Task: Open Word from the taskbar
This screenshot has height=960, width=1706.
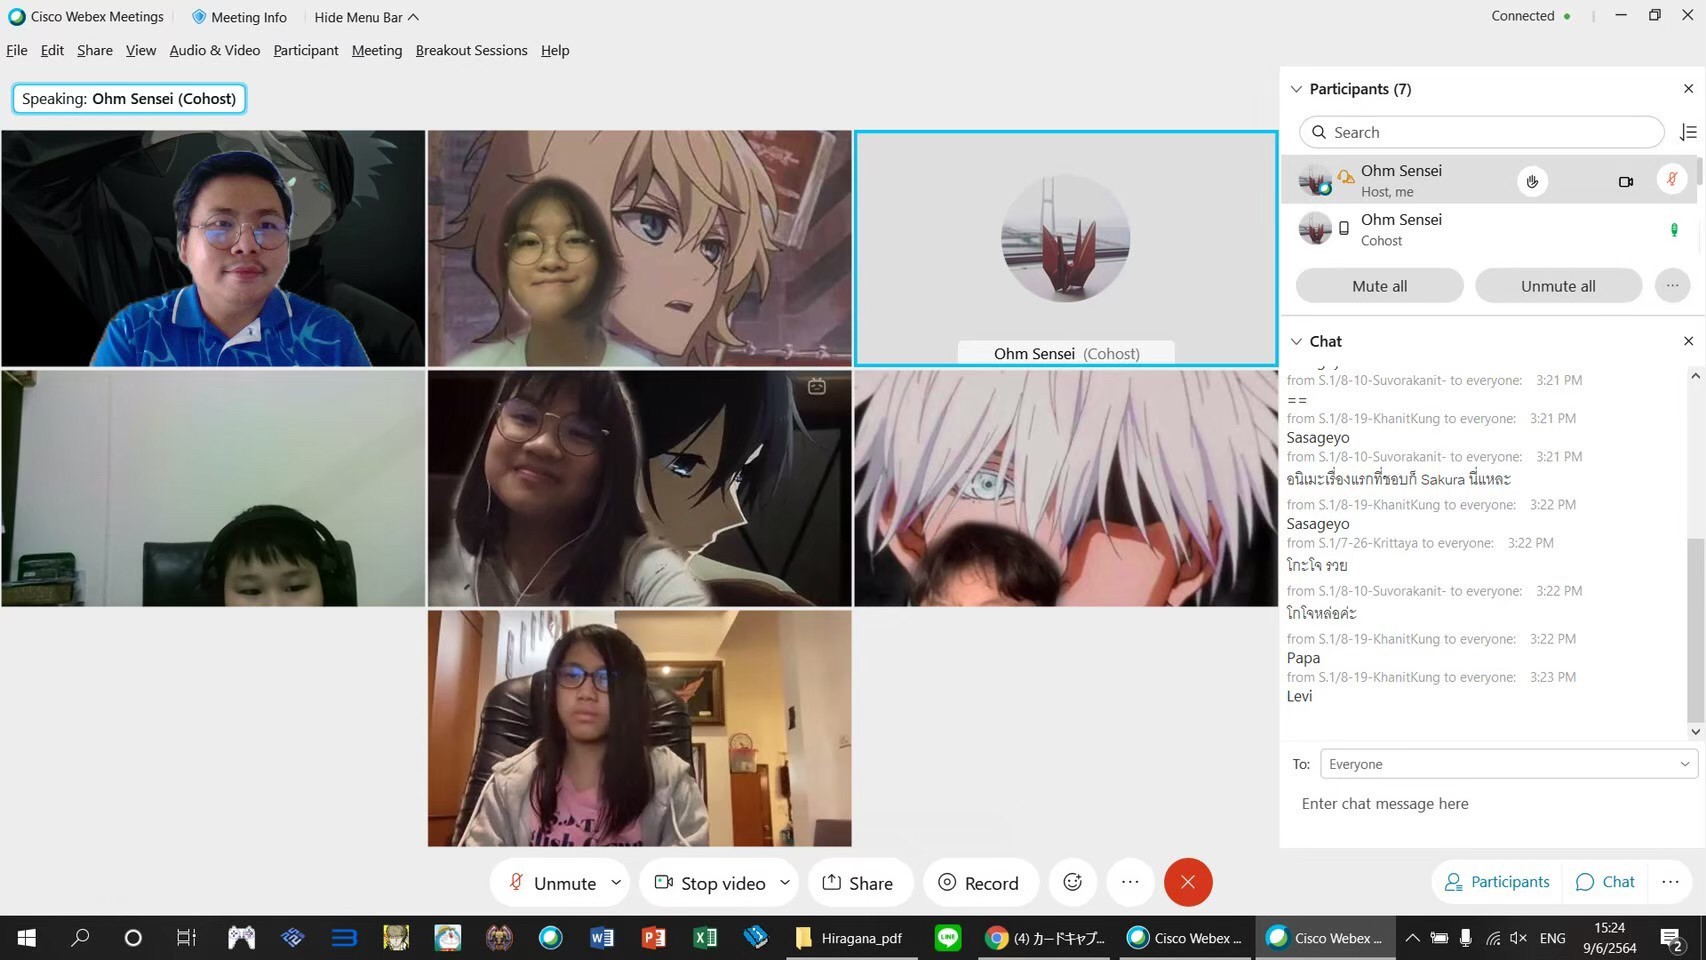Action: [602, 938]
